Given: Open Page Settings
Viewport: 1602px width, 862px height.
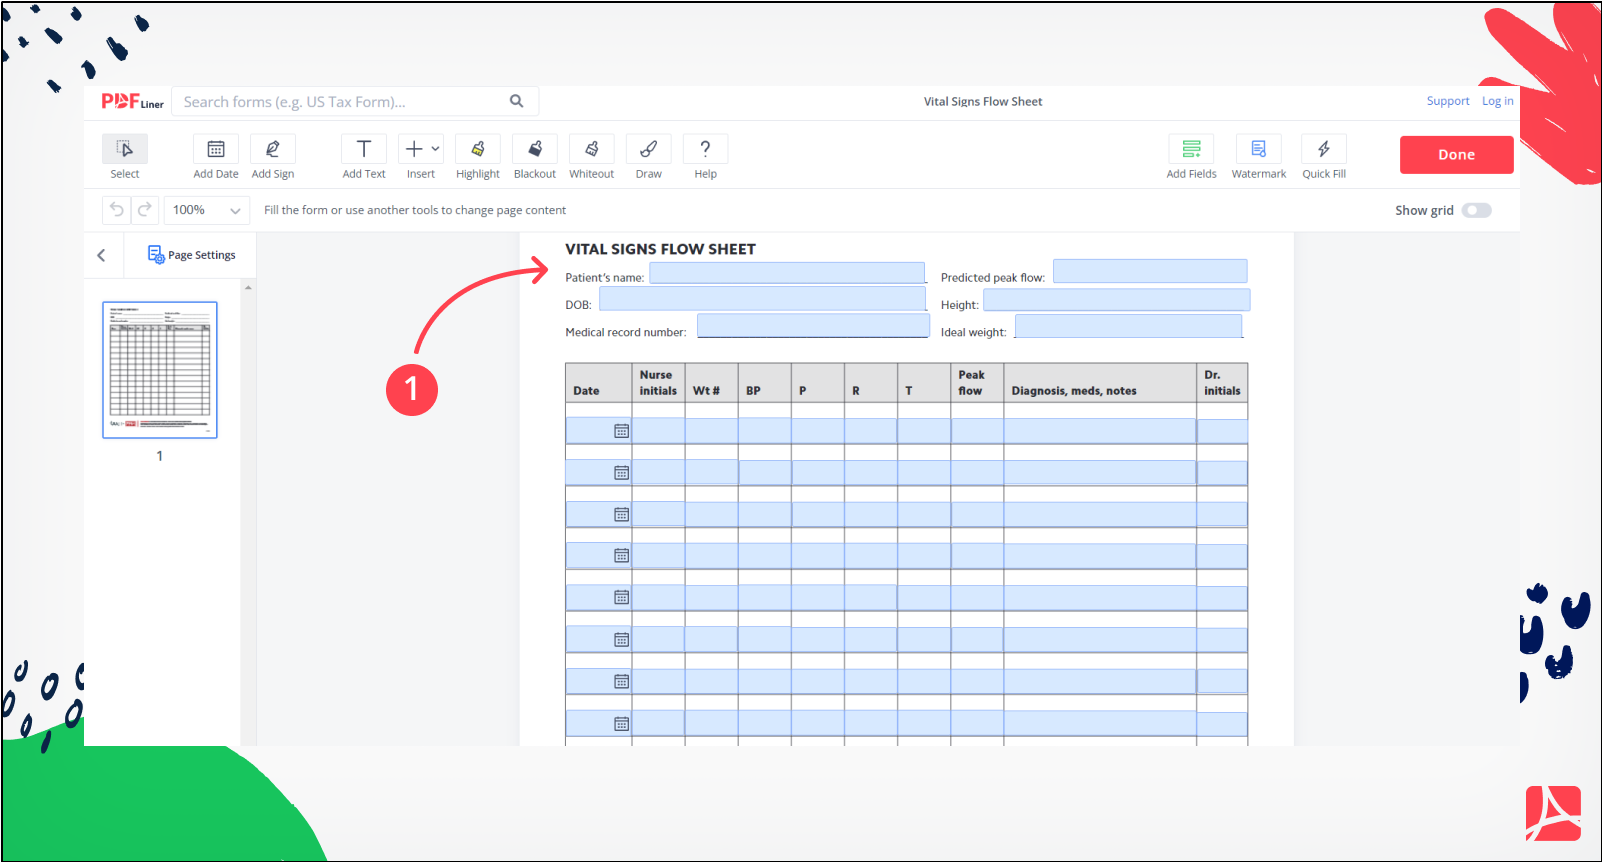Looking at the screenshot, I should tap(192, 255).
